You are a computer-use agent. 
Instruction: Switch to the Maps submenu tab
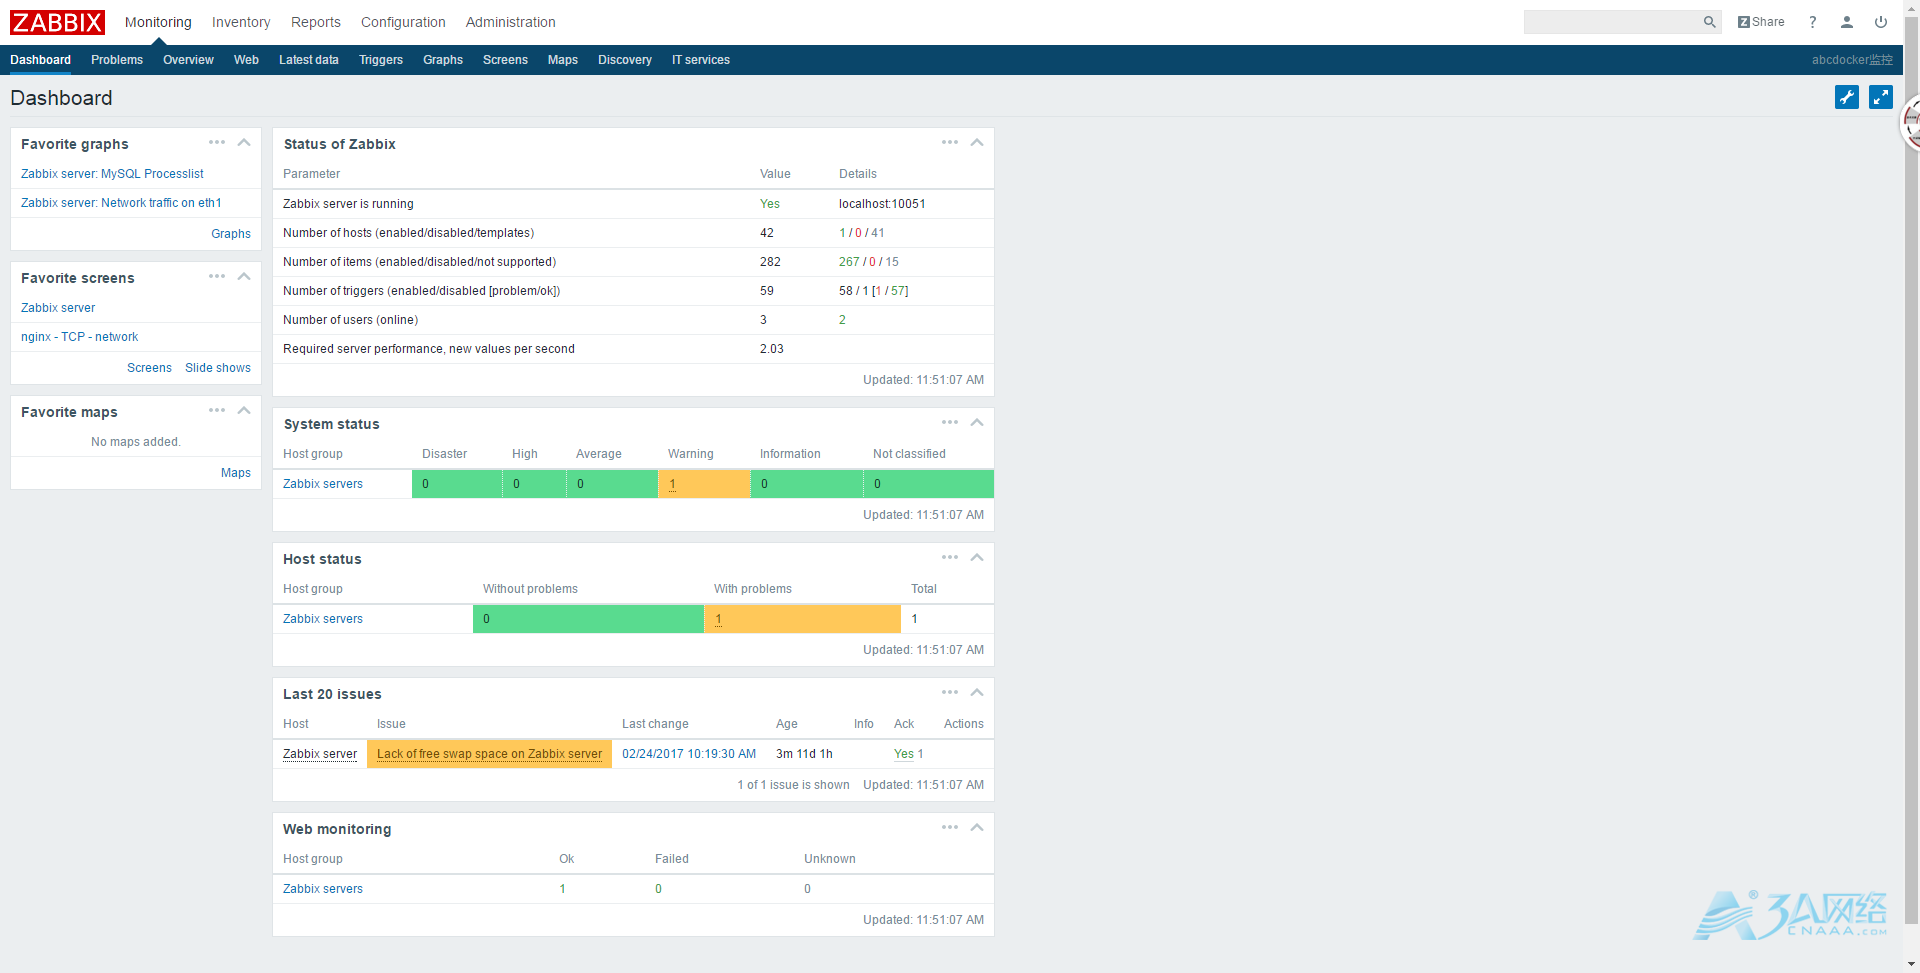(x=563, y=60)
